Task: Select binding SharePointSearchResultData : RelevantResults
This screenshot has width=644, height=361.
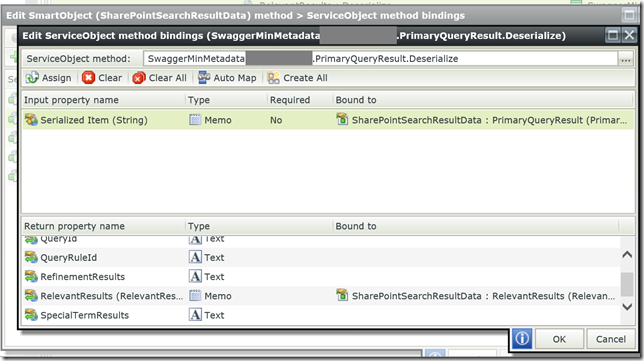Action: [x=483, y=296]
